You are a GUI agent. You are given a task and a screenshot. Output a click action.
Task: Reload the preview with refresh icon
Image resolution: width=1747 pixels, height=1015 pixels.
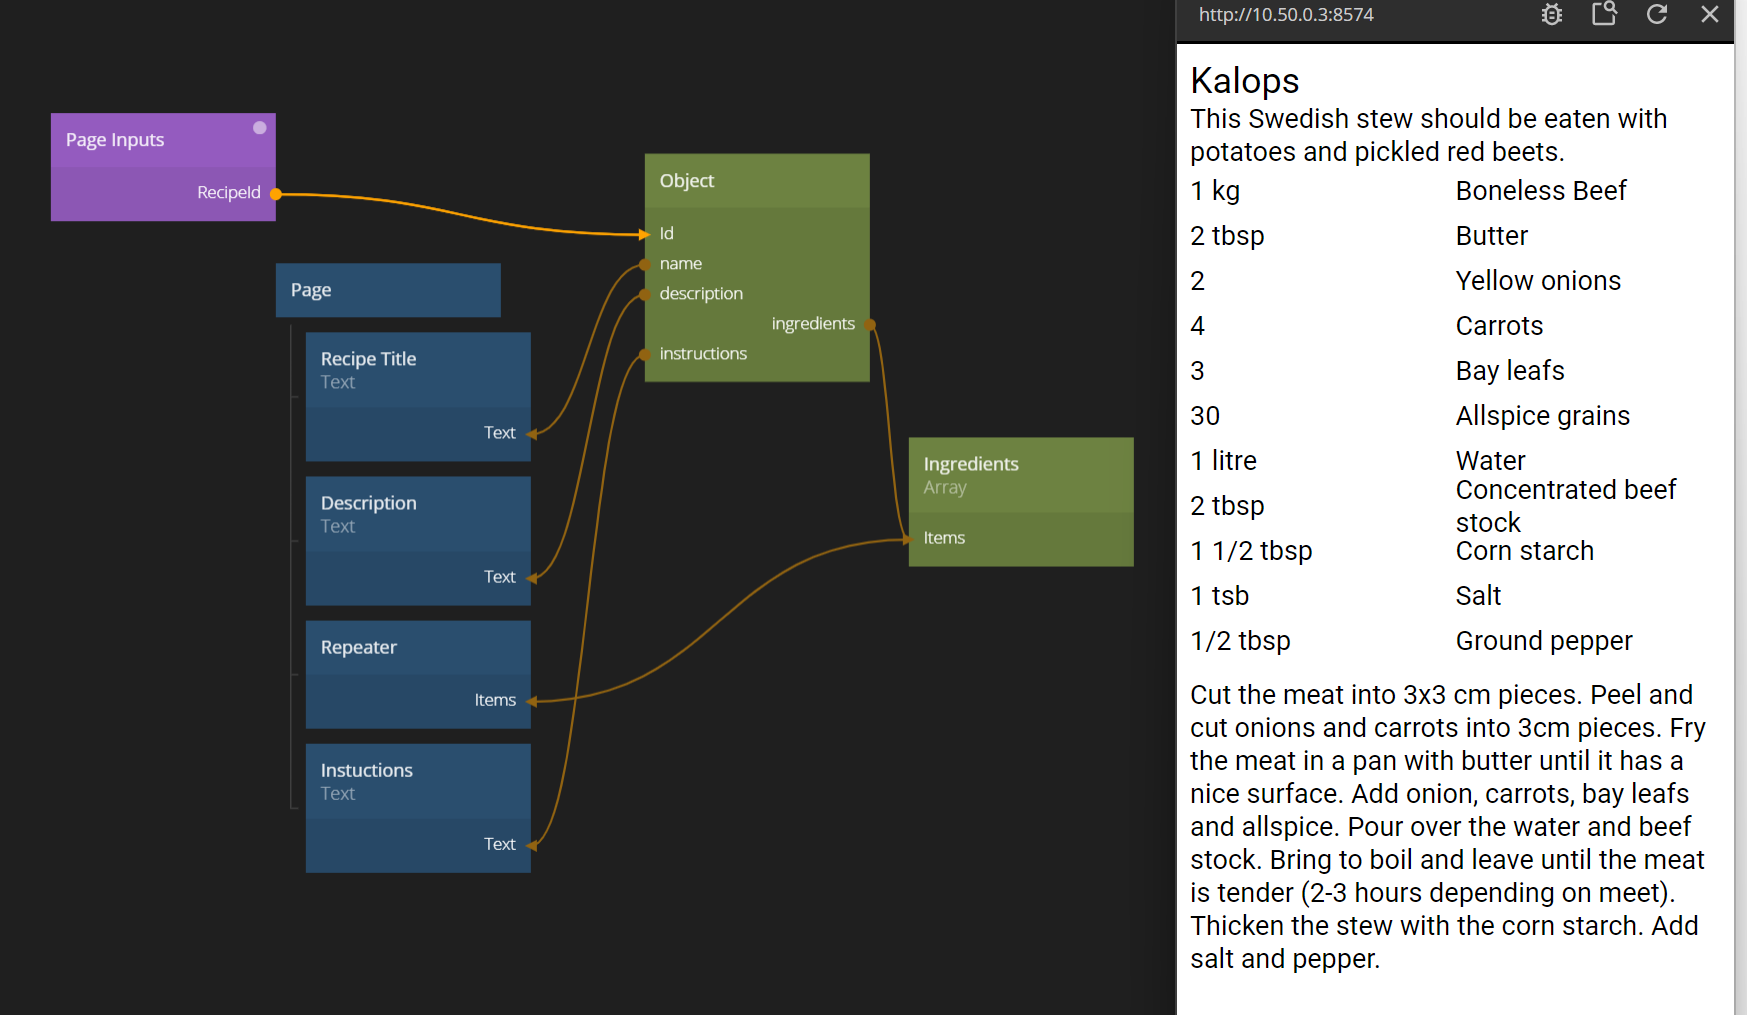point(1657,14)
